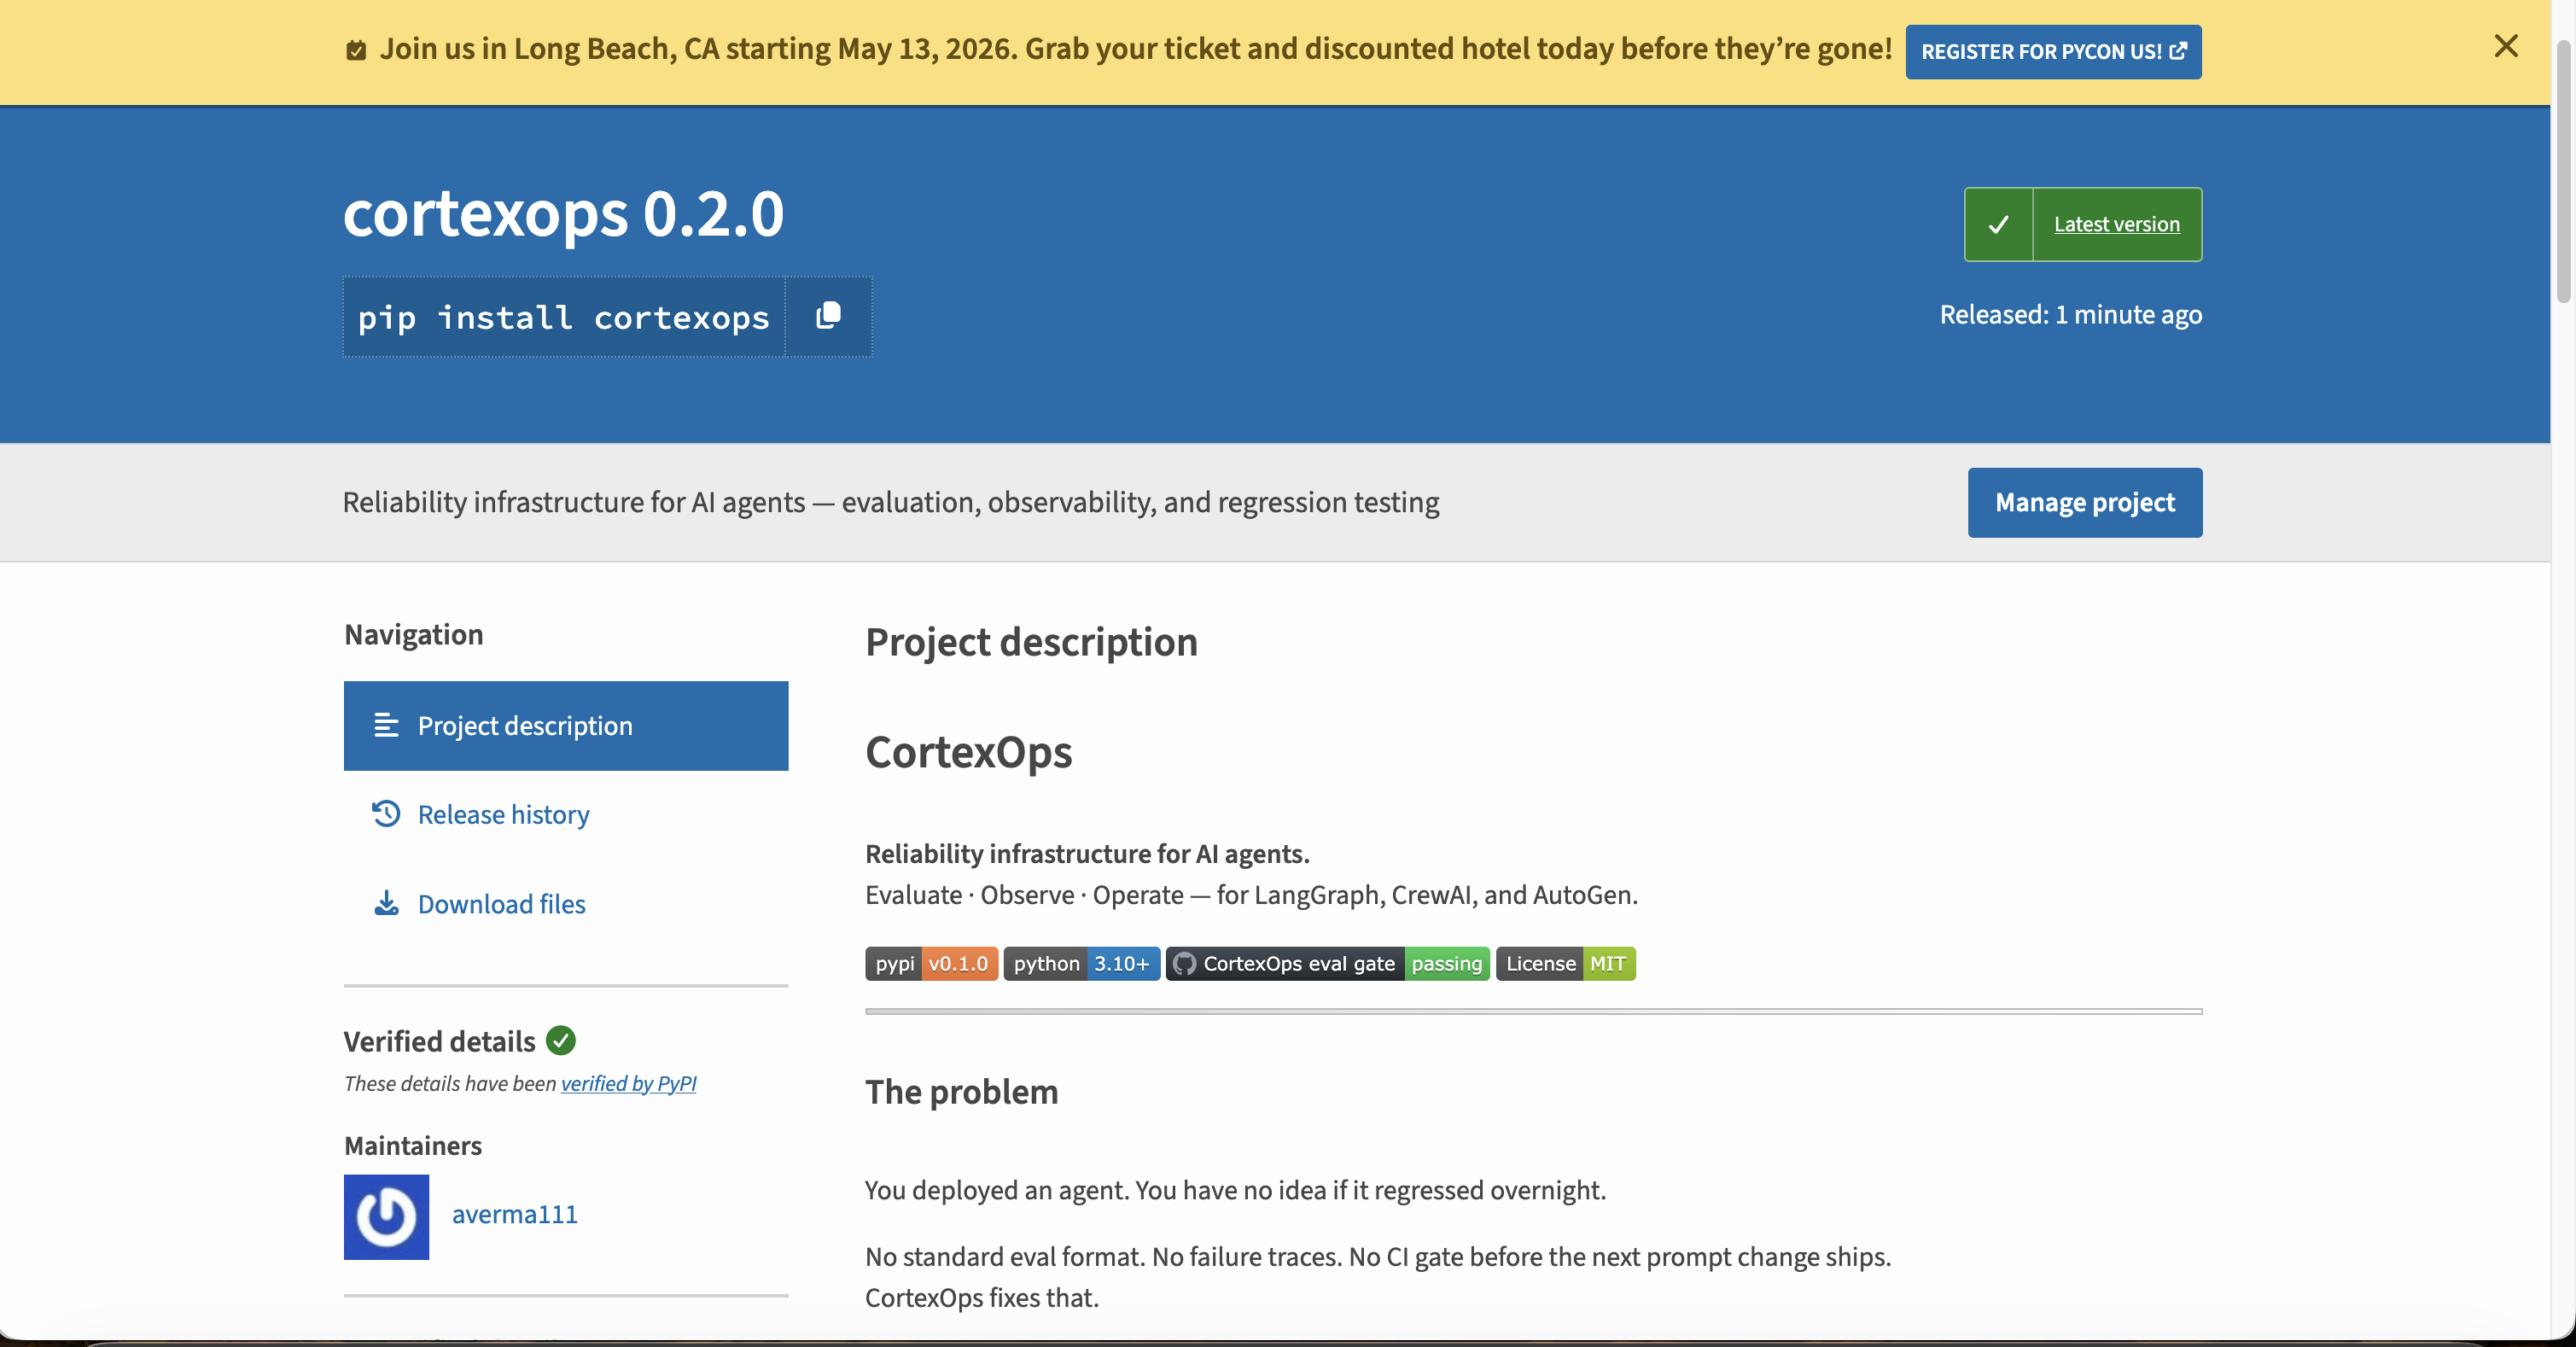Click the CortexOps eval gate passing badge
This screenshot has height=1347, width=2576.
1327,964
